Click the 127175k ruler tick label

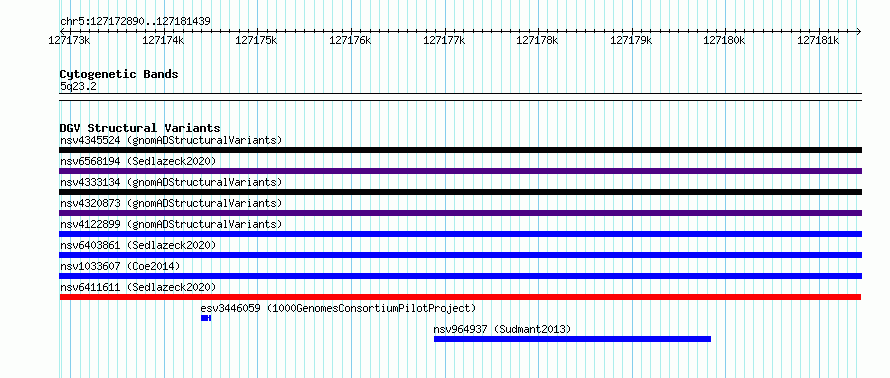click(x=257, y=40)
